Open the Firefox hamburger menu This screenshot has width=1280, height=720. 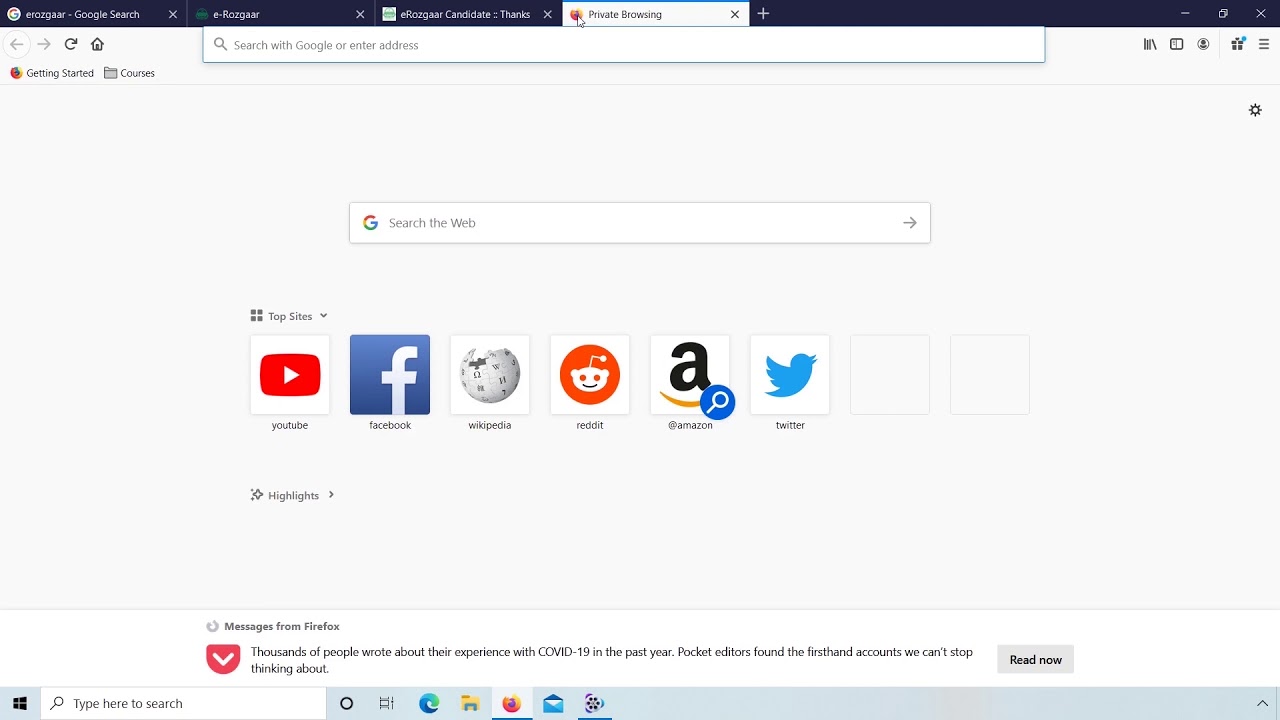click(x=1264, y=44)
